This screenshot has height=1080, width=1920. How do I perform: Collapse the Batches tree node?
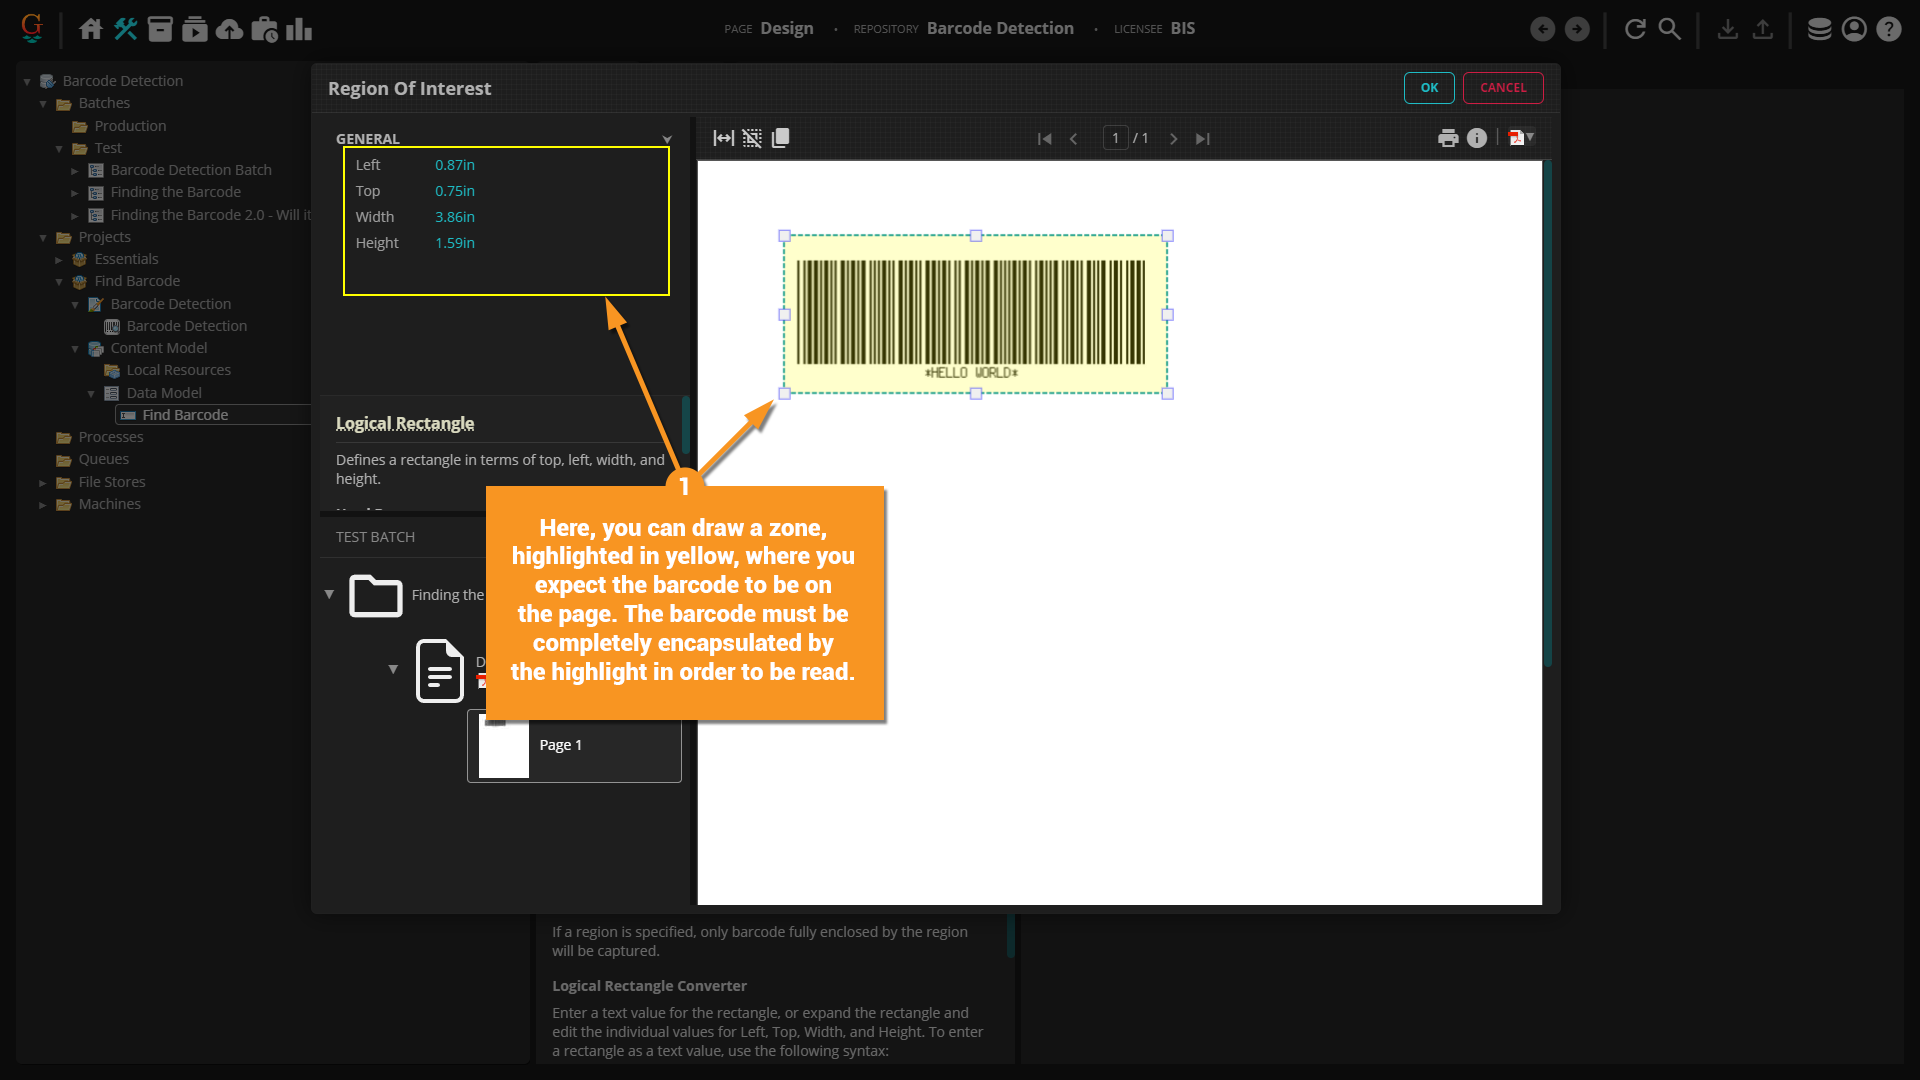pos(43,104)
